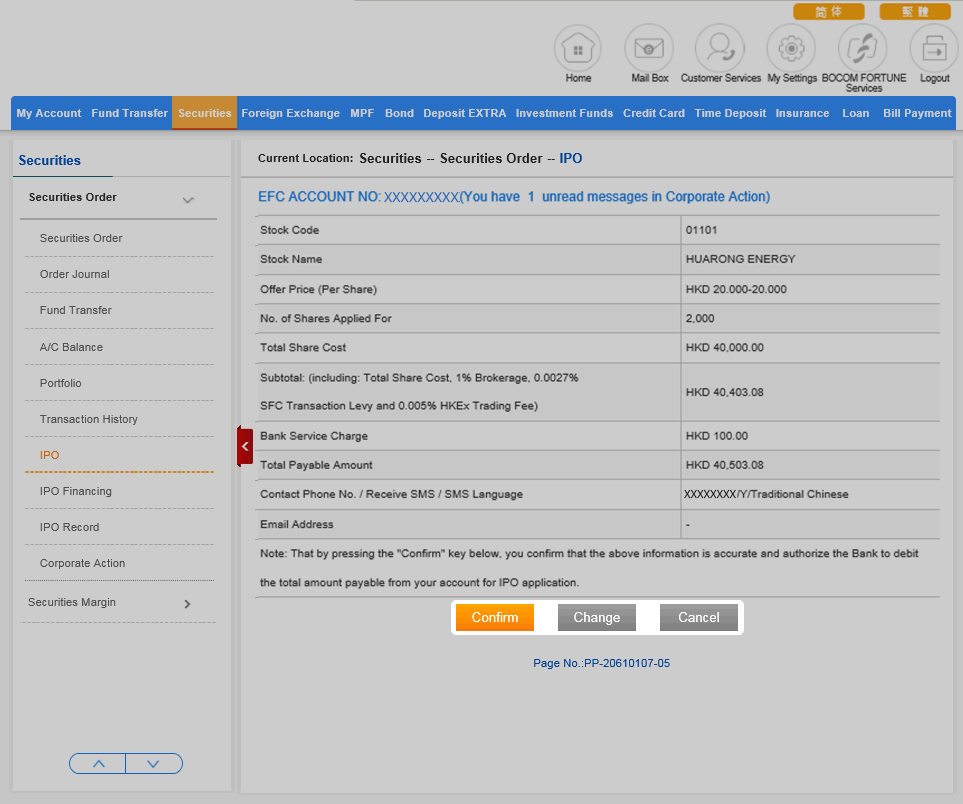Expand the Securities Margin section

click(187, 604)
